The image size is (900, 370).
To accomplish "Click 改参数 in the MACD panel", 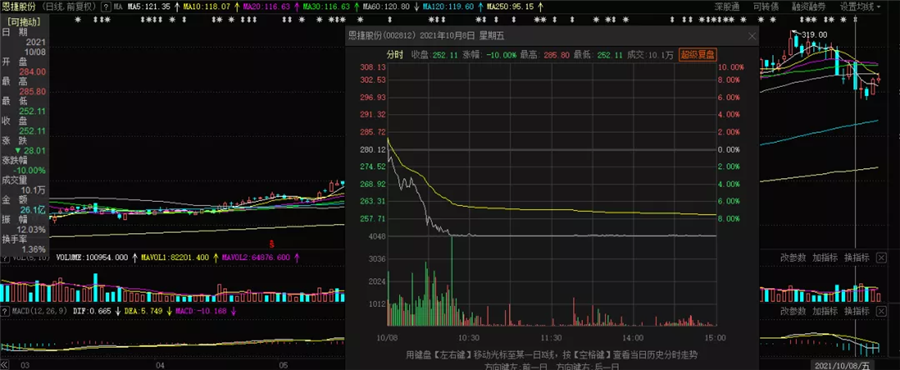I will click(x=793, y=310).
